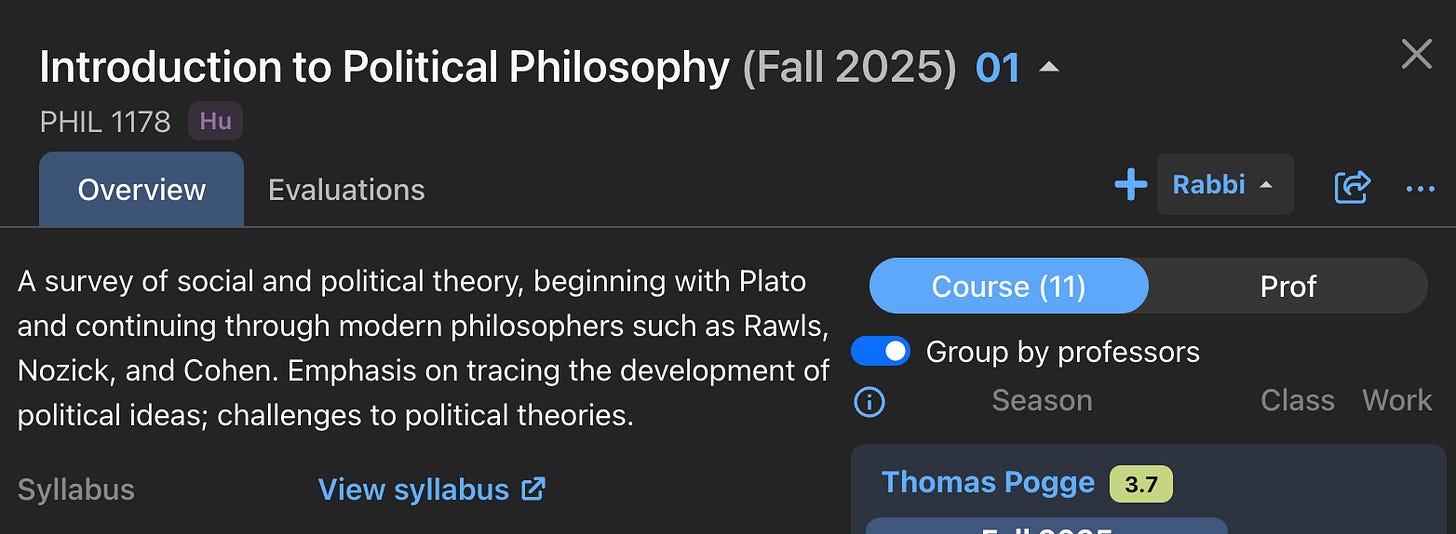Click the caret beside the Rabbi label
The width and height of the screenshot is (1456, 534).
[x=1266, y=185]
